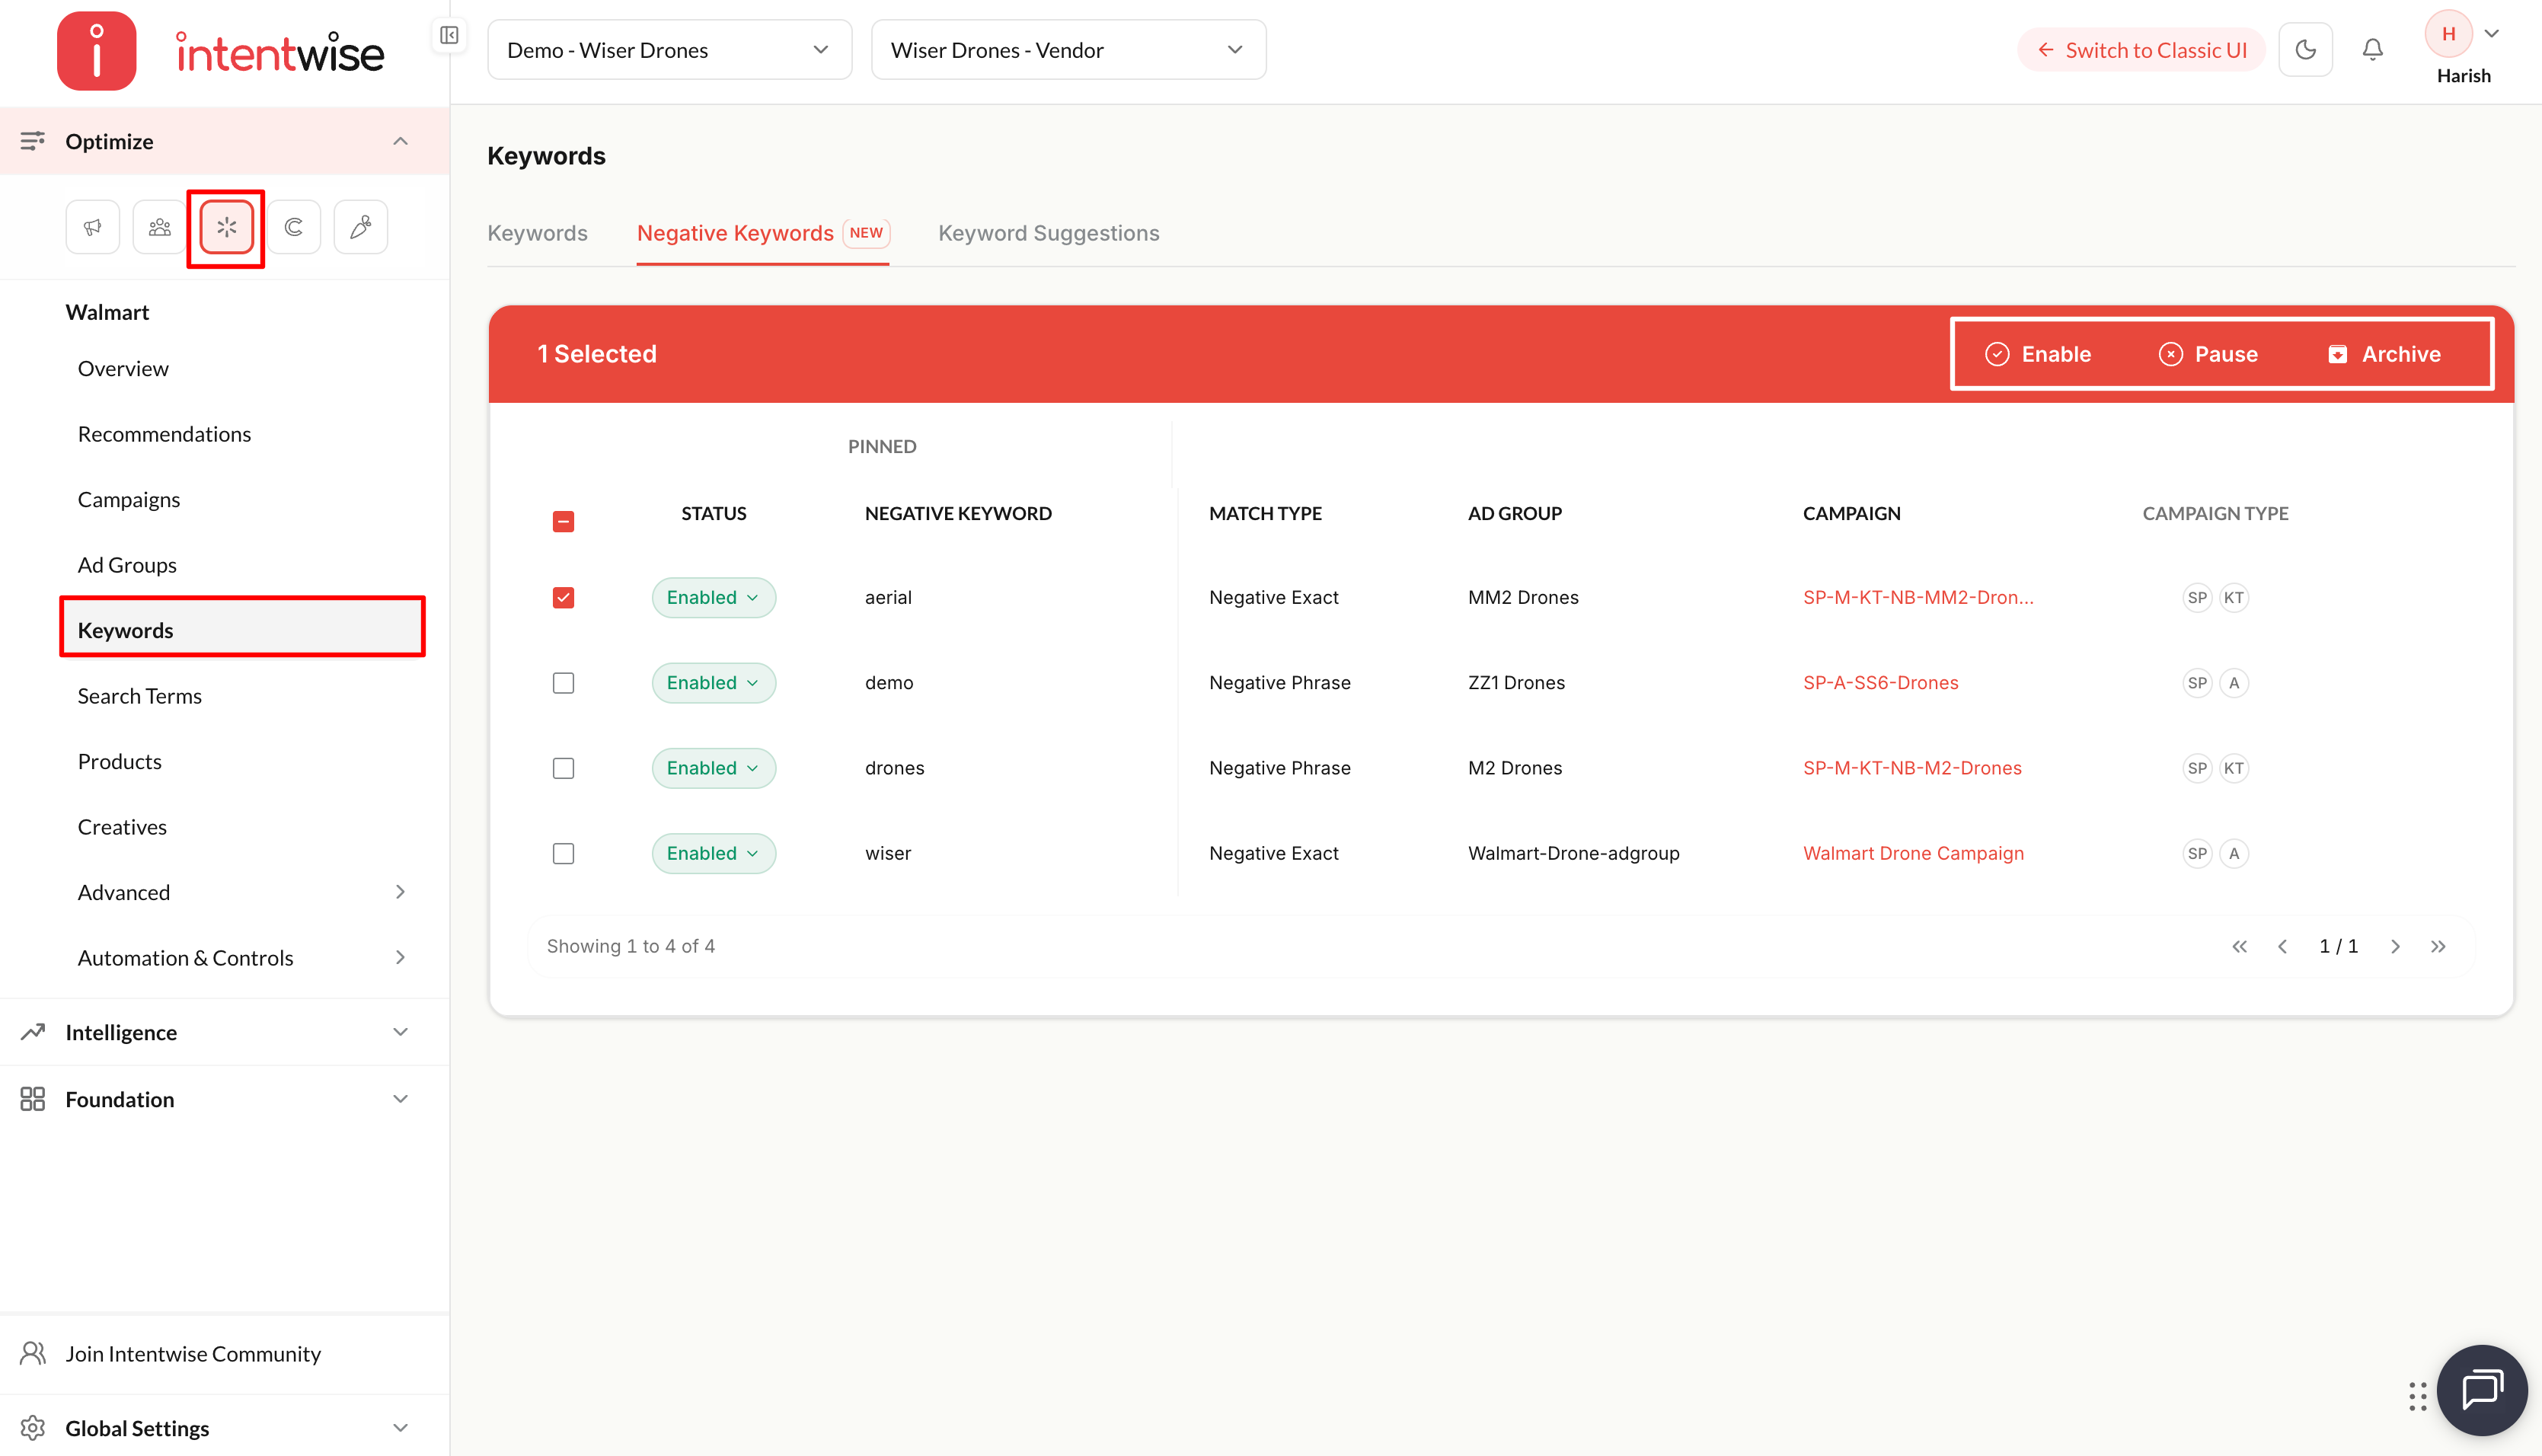Open the Demo - Wiser Drones account dropdown
Image resolution: width=2542 pixels, height=1456 pixels.
[x=670, y=50]
